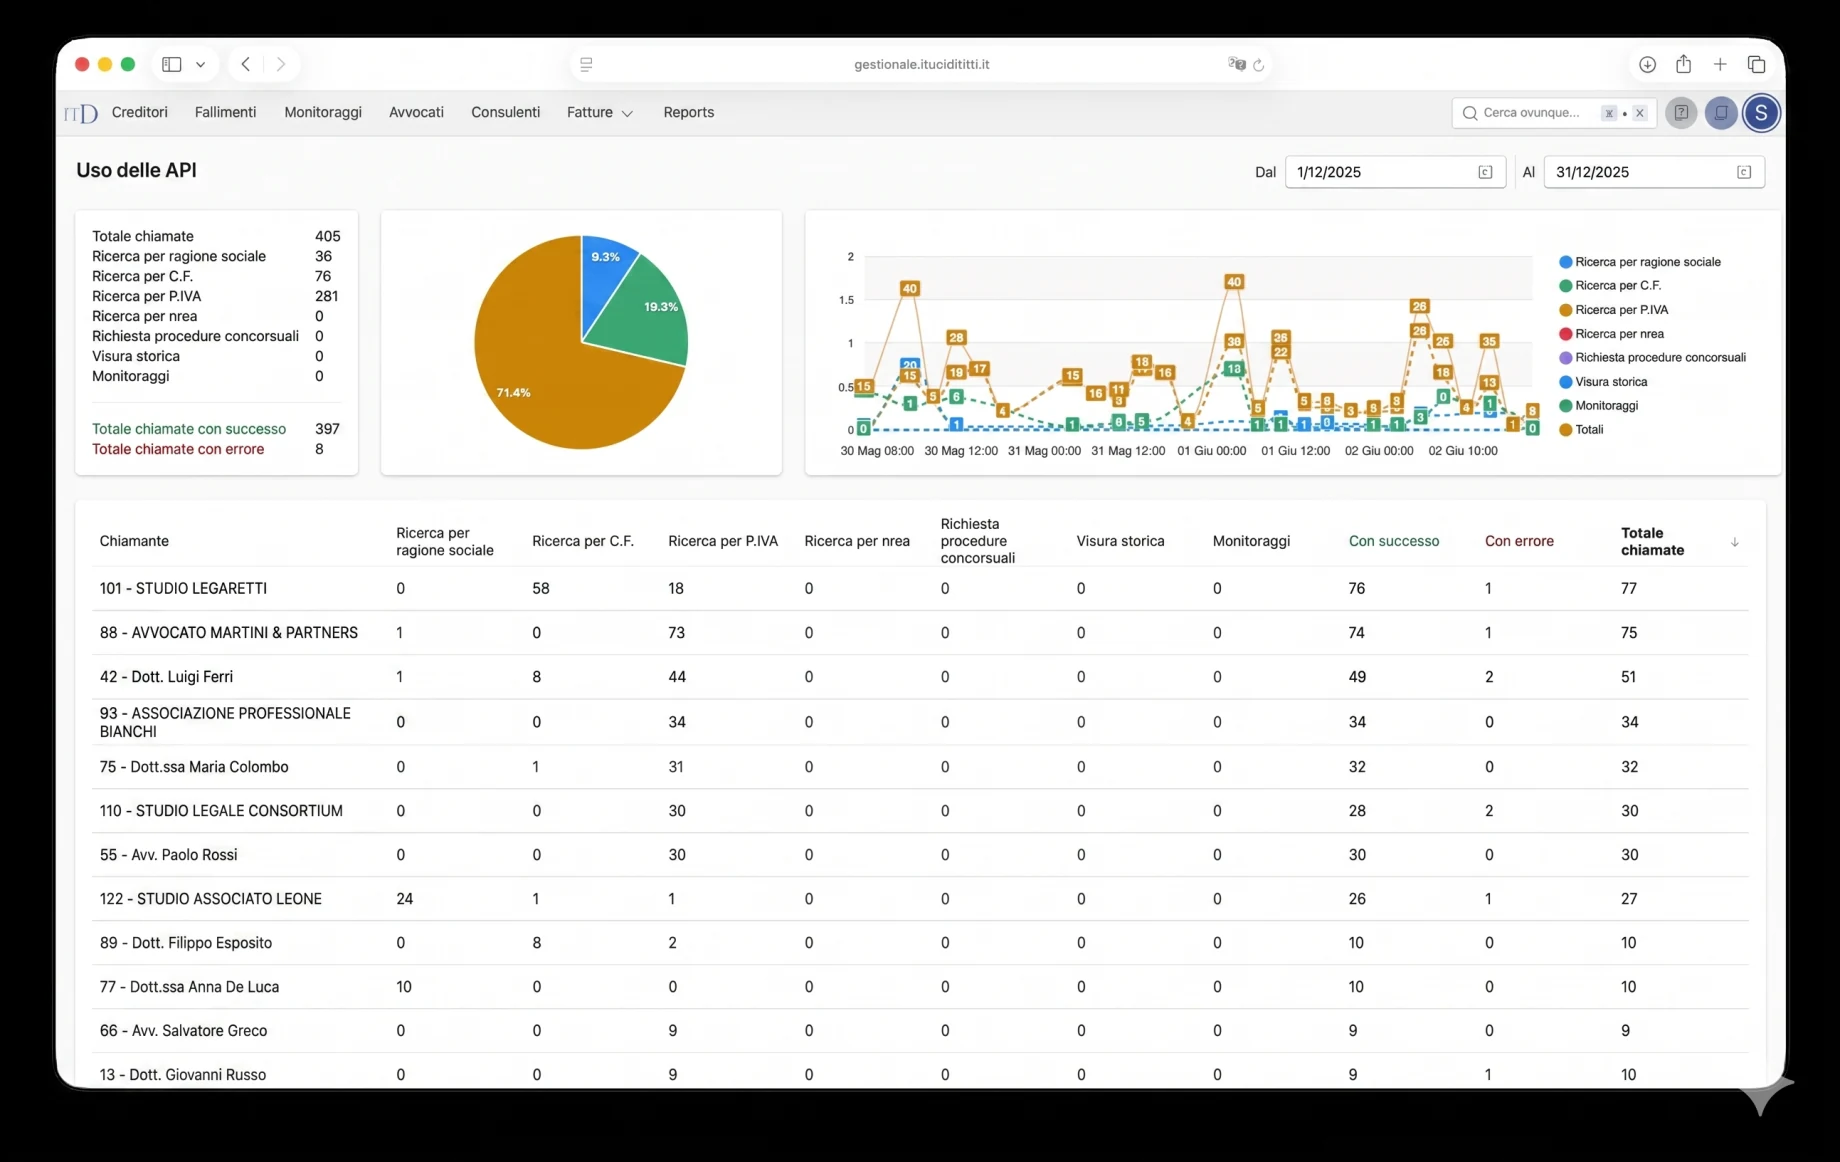Open the Safari sidebar toggle icon
Viewport: 1840px width, 1162px height.
(172, 64)
